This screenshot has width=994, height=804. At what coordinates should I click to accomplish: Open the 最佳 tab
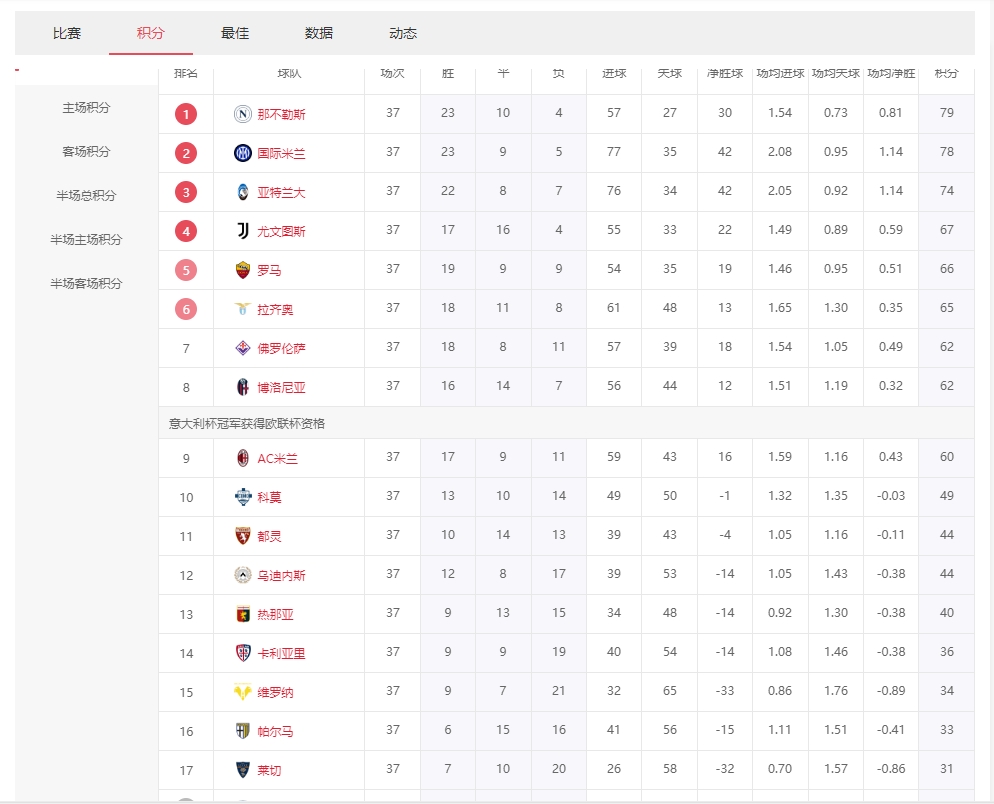(x=235, y=33)
